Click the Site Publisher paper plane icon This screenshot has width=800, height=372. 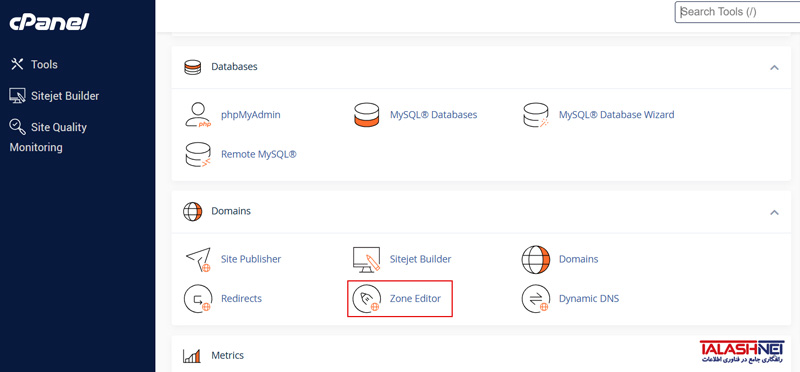click(198, 259)
